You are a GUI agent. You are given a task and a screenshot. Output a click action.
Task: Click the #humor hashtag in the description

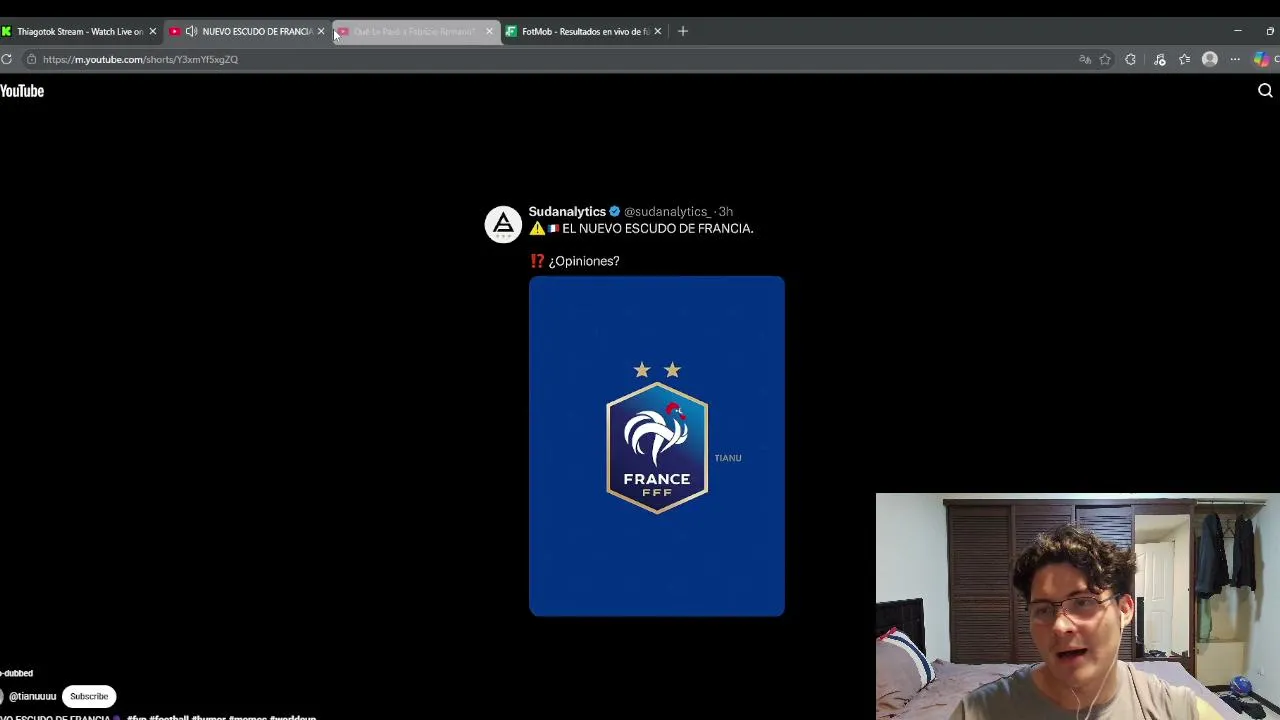[208, 717]
